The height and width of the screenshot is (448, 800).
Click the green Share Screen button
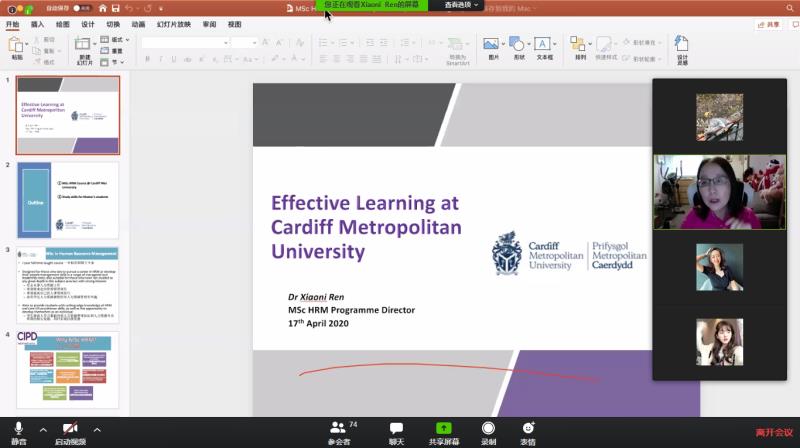444,433
